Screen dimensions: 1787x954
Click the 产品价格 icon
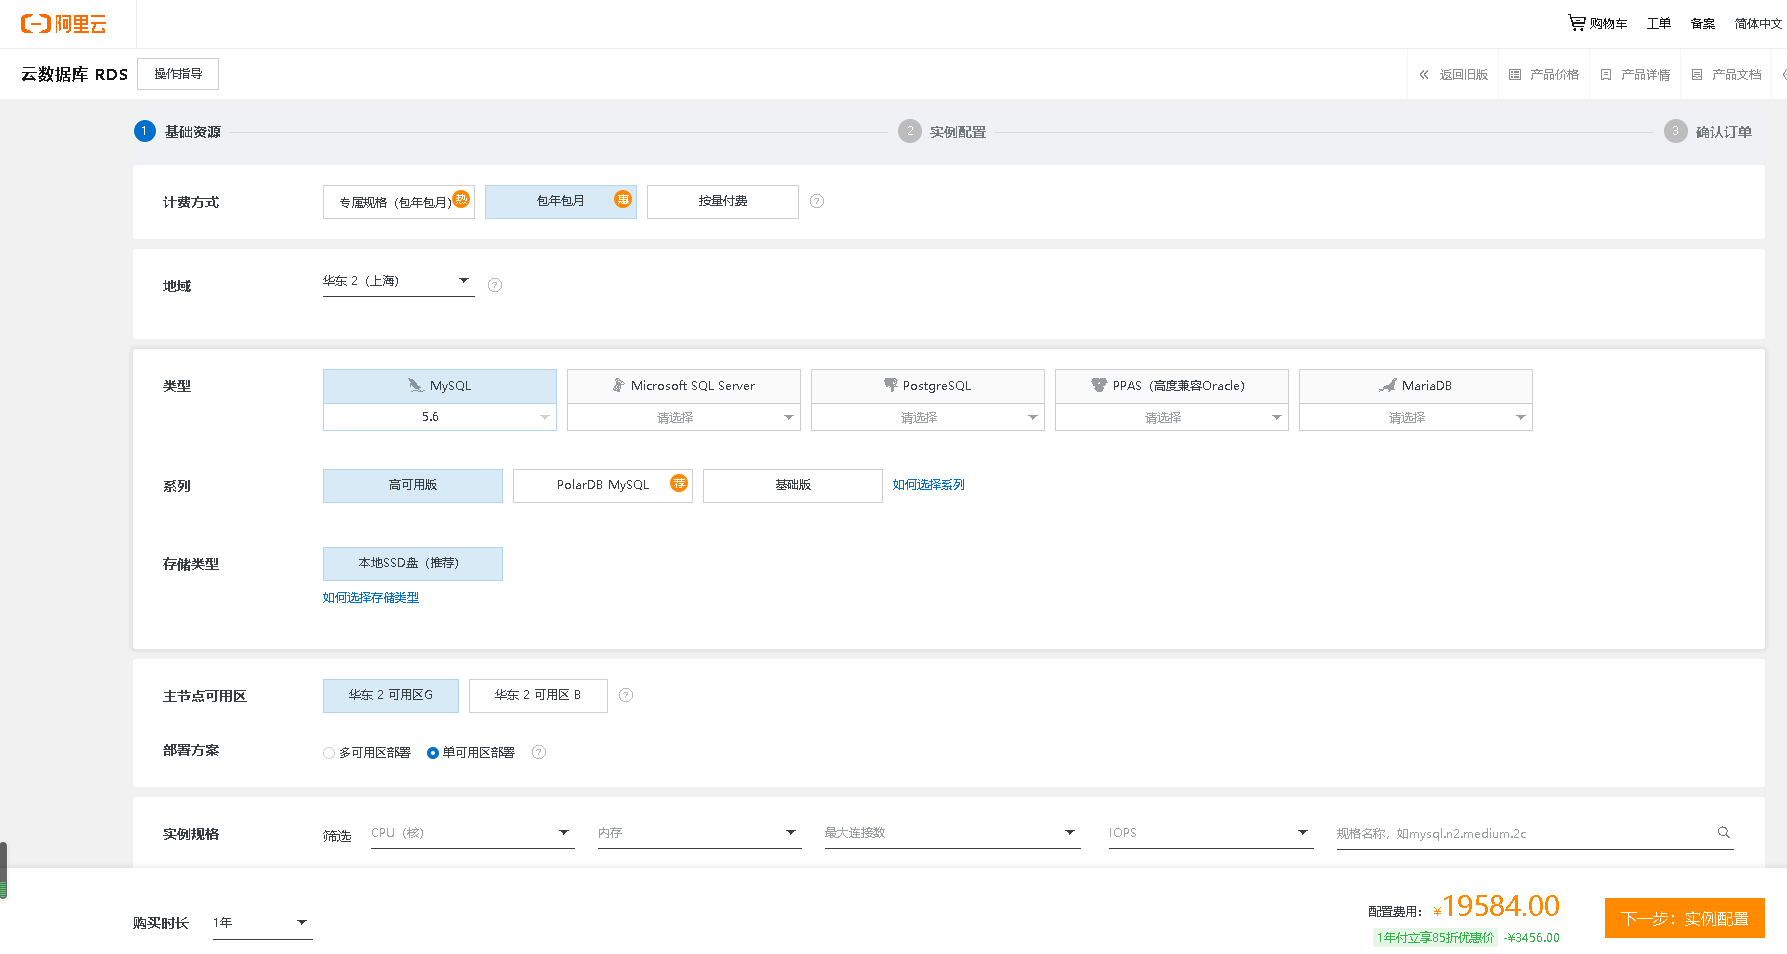(x=1515, y=75)
